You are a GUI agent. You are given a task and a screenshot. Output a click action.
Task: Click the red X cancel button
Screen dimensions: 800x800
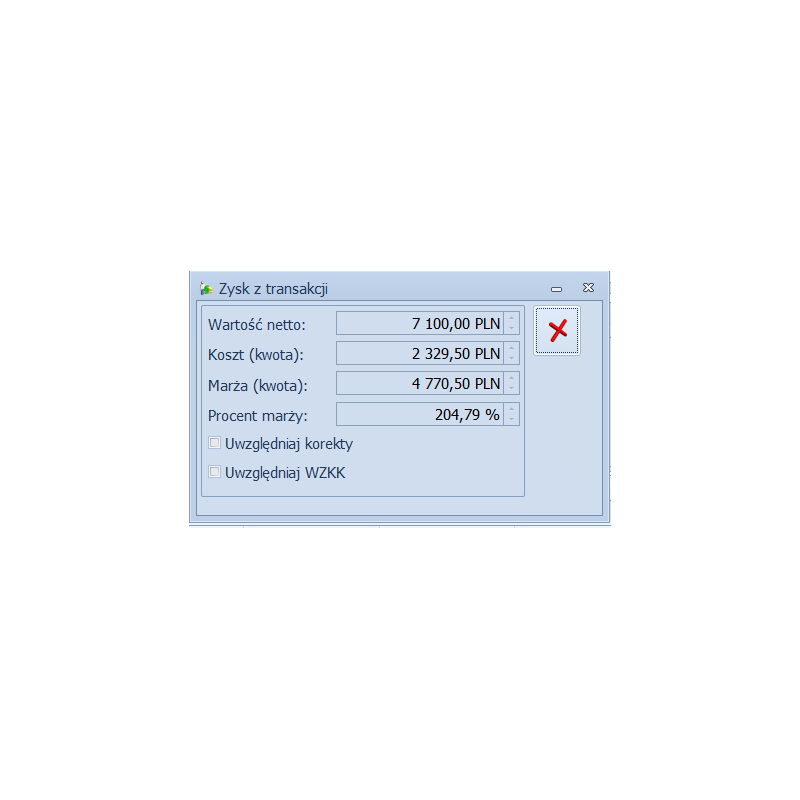coord(557,331)
